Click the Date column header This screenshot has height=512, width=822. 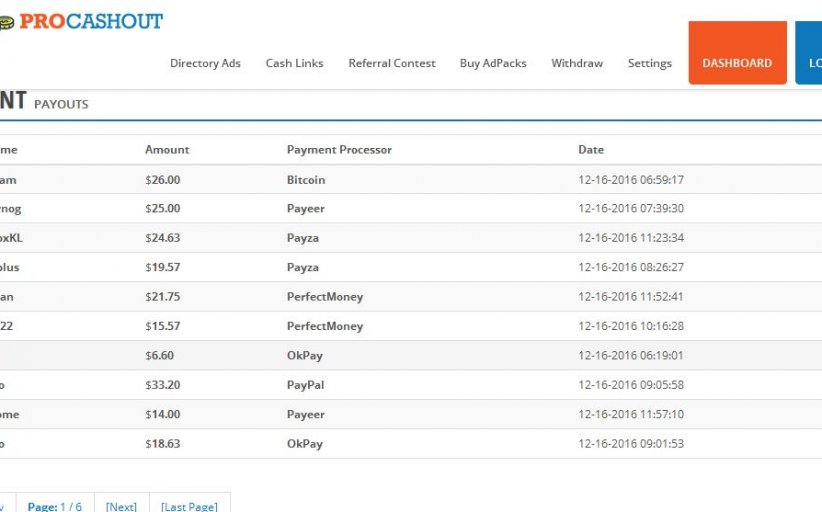click(x=591, y=150)
